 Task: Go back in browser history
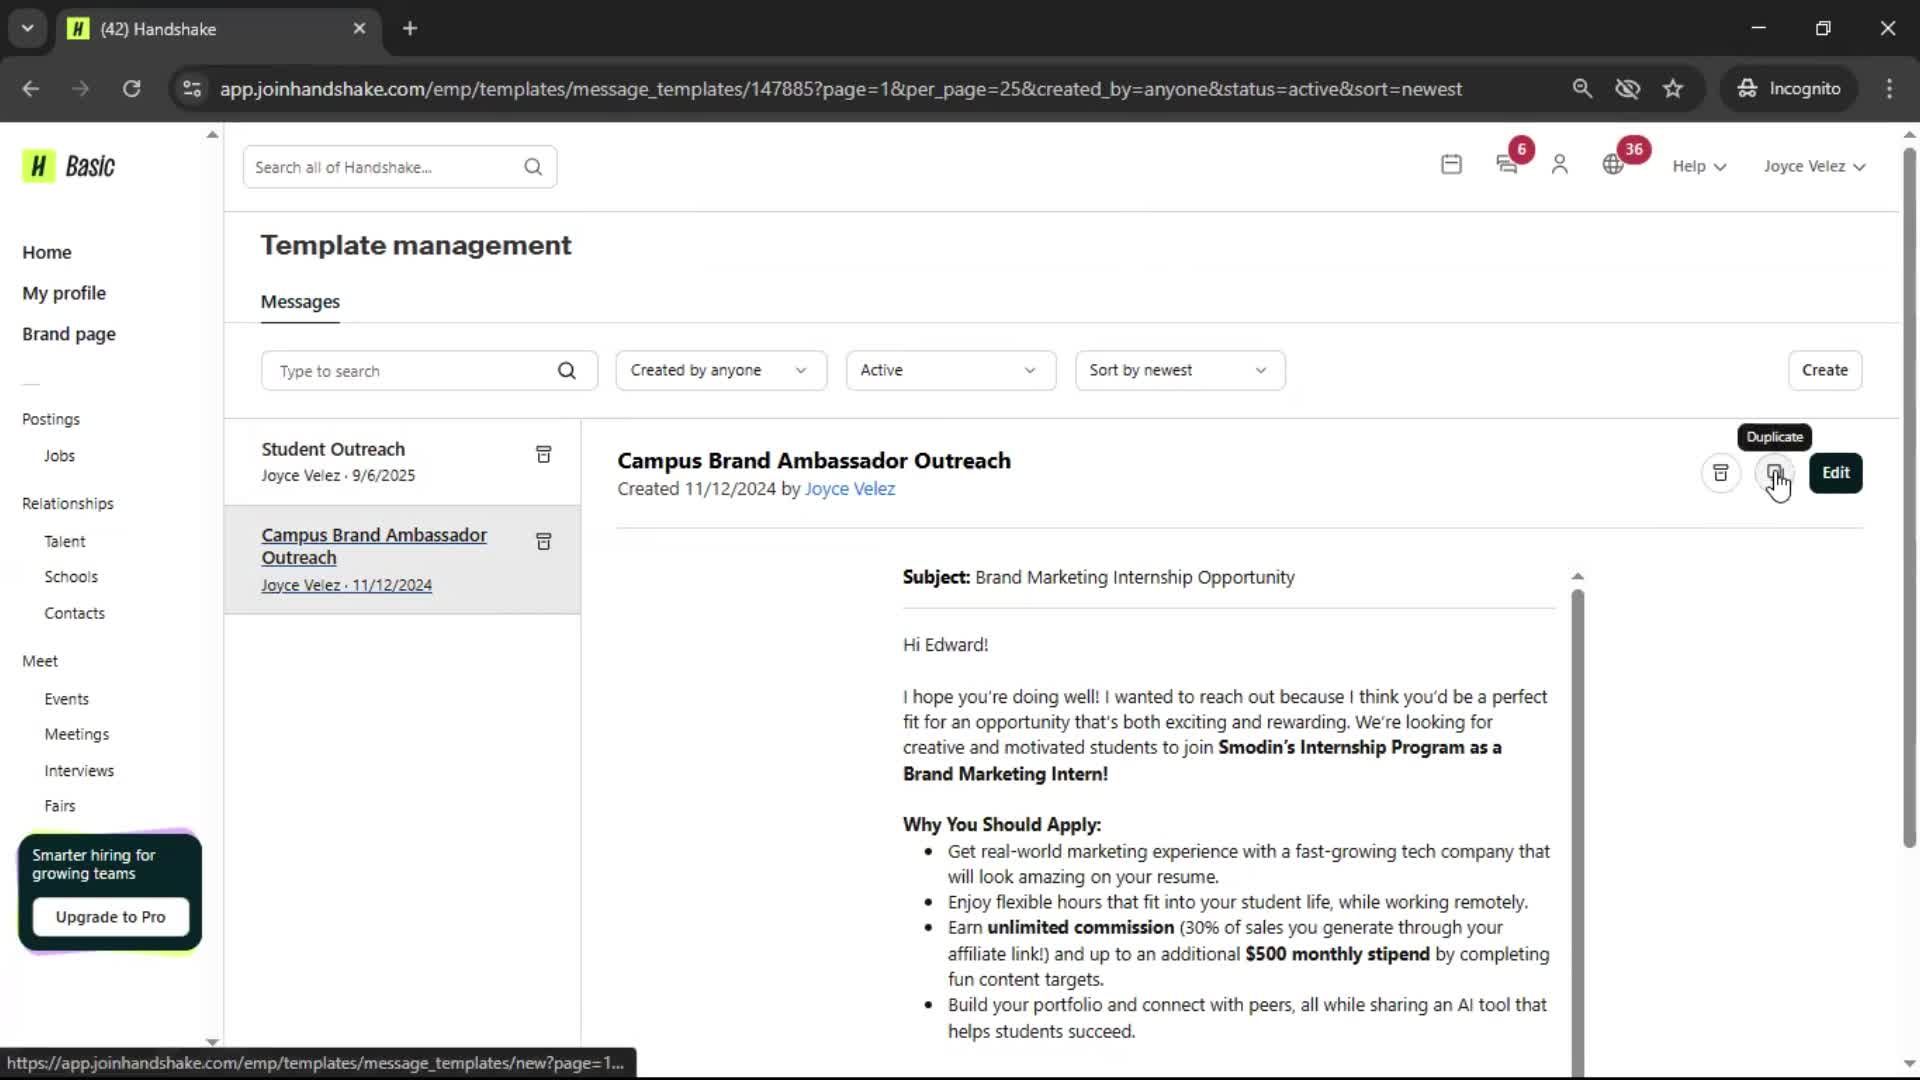point(30,88)
